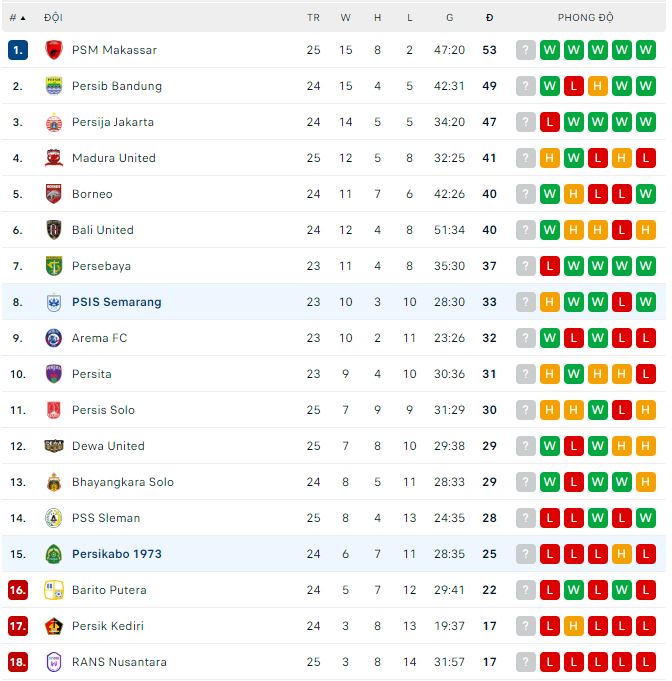Click Borneo's orange H form badge
The height and width of the screenshot is (681, 672).
pyautogui.click(x=574, y=194)
